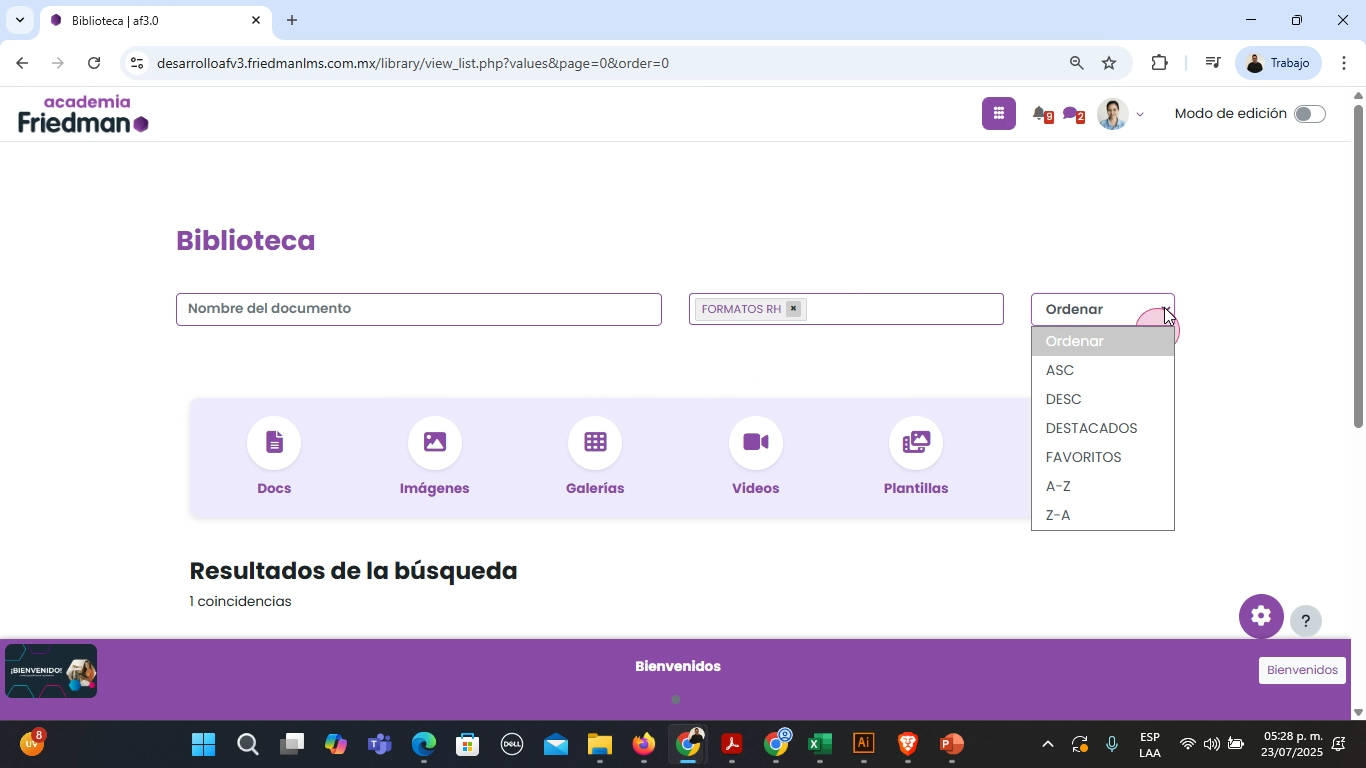Click the ¡Bienvenido! banner thumbnail
The image size is (1366, 768).
51,671
